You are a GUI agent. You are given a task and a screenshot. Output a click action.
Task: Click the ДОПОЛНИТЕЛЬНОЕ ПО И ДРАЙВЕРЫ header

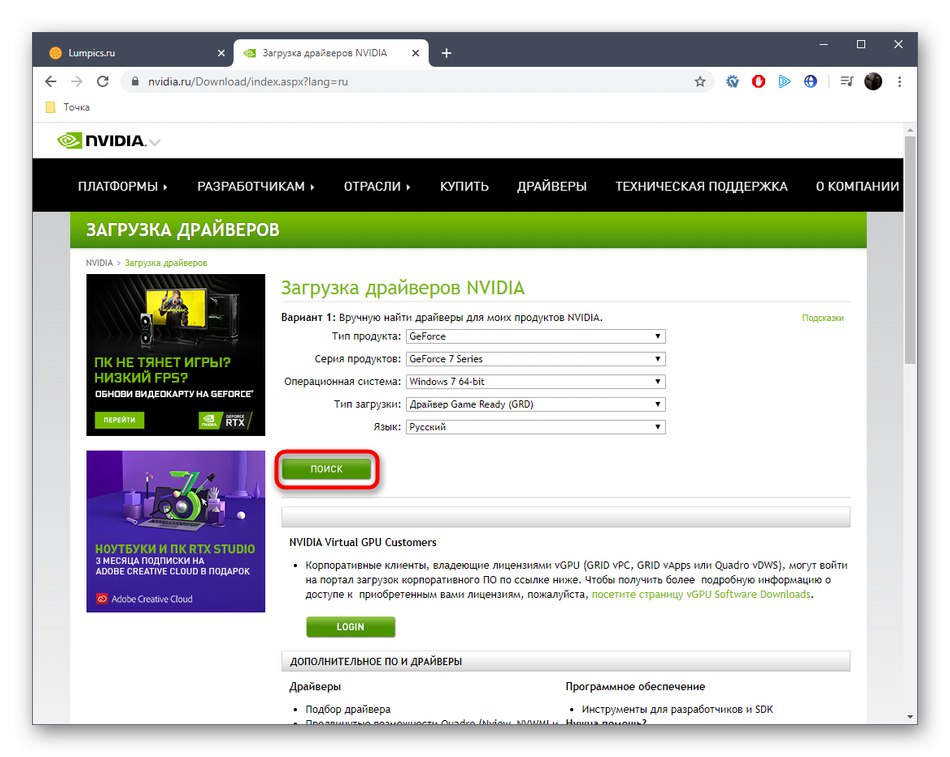point(566,661)
